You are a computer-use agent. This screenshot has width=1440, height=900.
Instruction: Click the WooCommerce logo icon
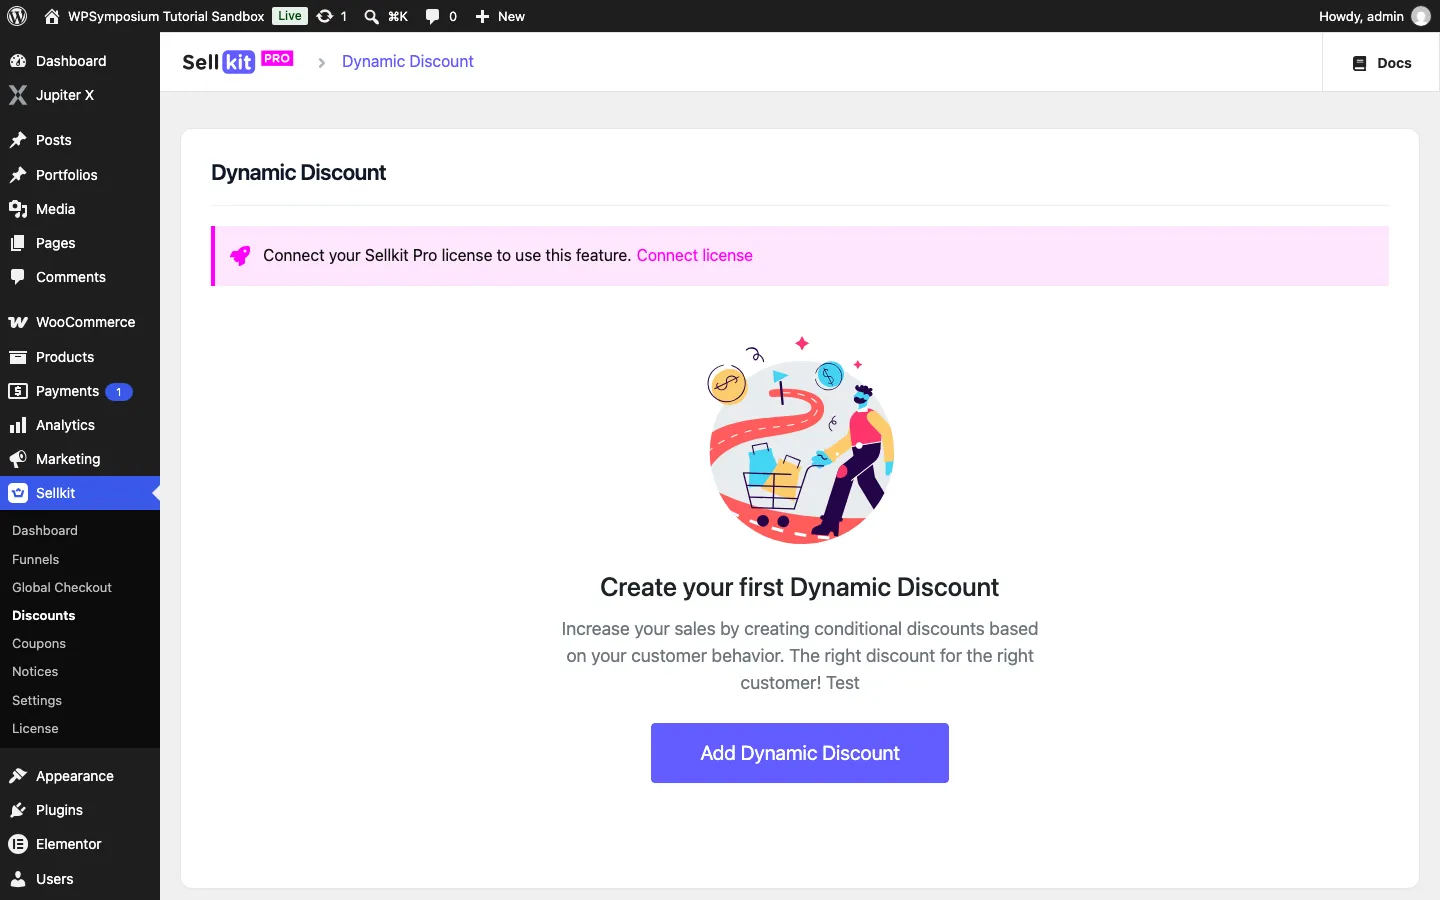tap(18, 322)
